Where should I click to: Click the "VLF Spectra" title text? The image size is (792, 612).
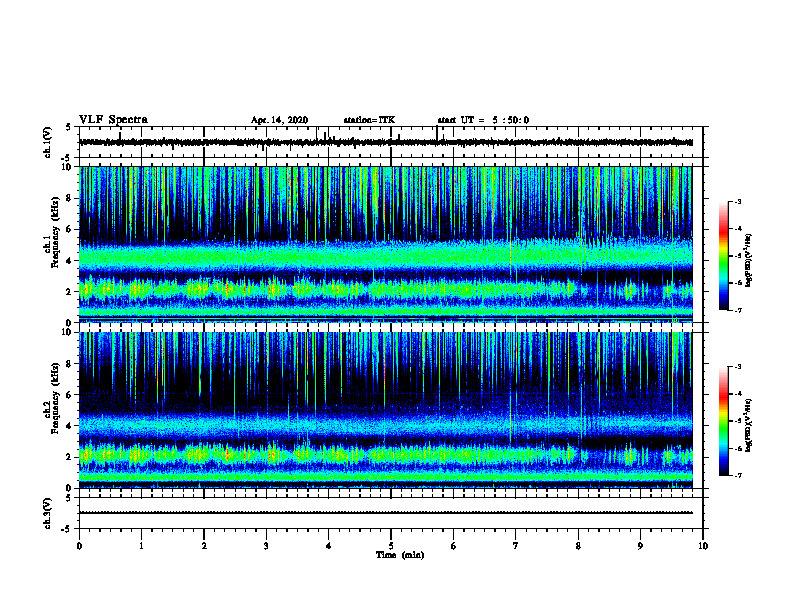pos(113,120)
